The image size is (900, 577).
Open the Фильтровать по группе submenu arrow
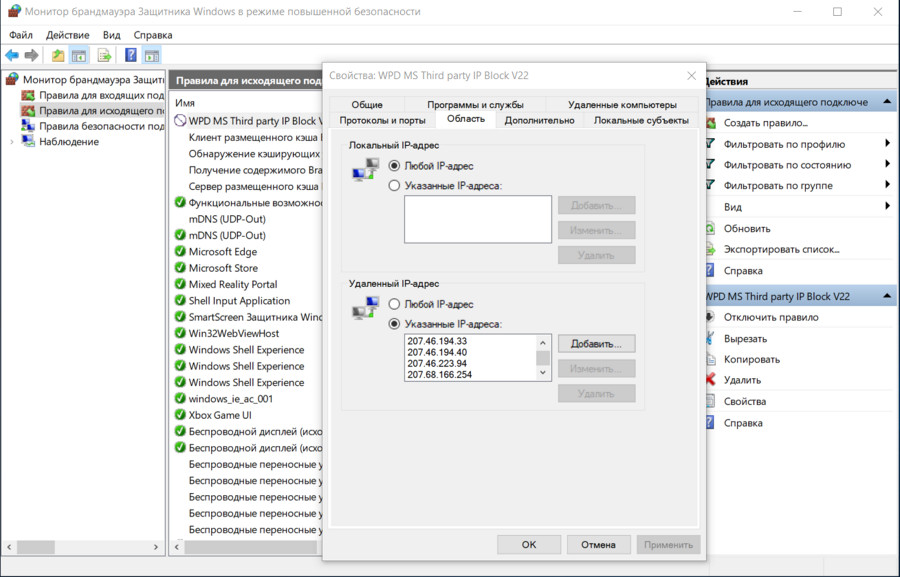(887, 185)
